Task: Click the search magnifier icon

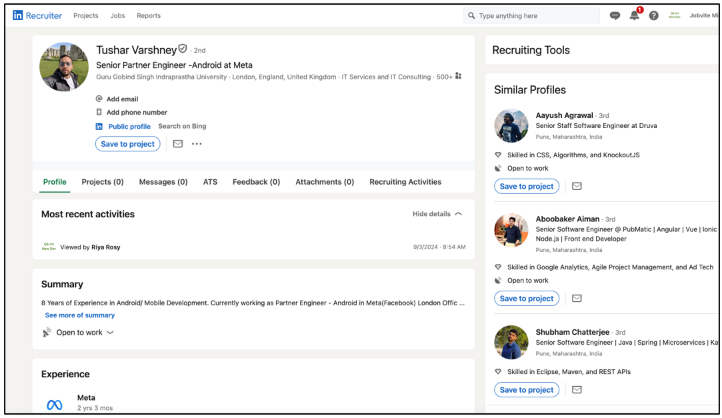Action: coord(472,16)
